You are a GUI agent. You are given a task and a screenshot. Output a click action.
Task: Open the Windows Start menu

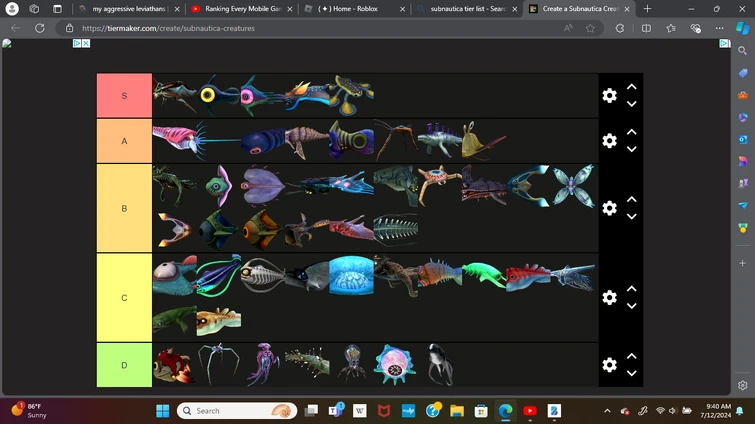163,411
